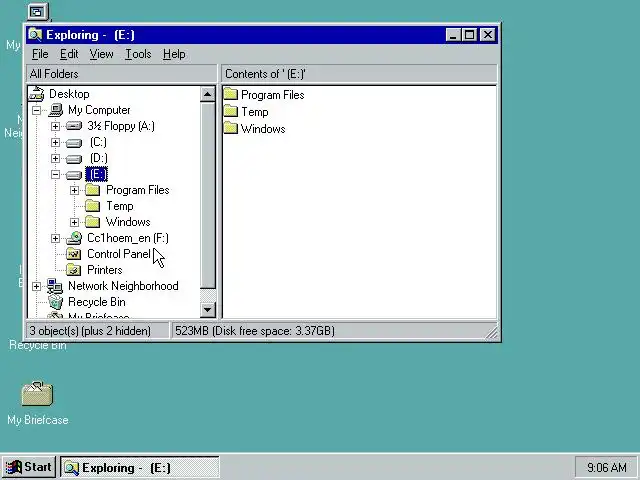Click the "Disk free space: 3.37GB" status text
Viewport: 640px width, 480px height.
(x=273, y=331)
